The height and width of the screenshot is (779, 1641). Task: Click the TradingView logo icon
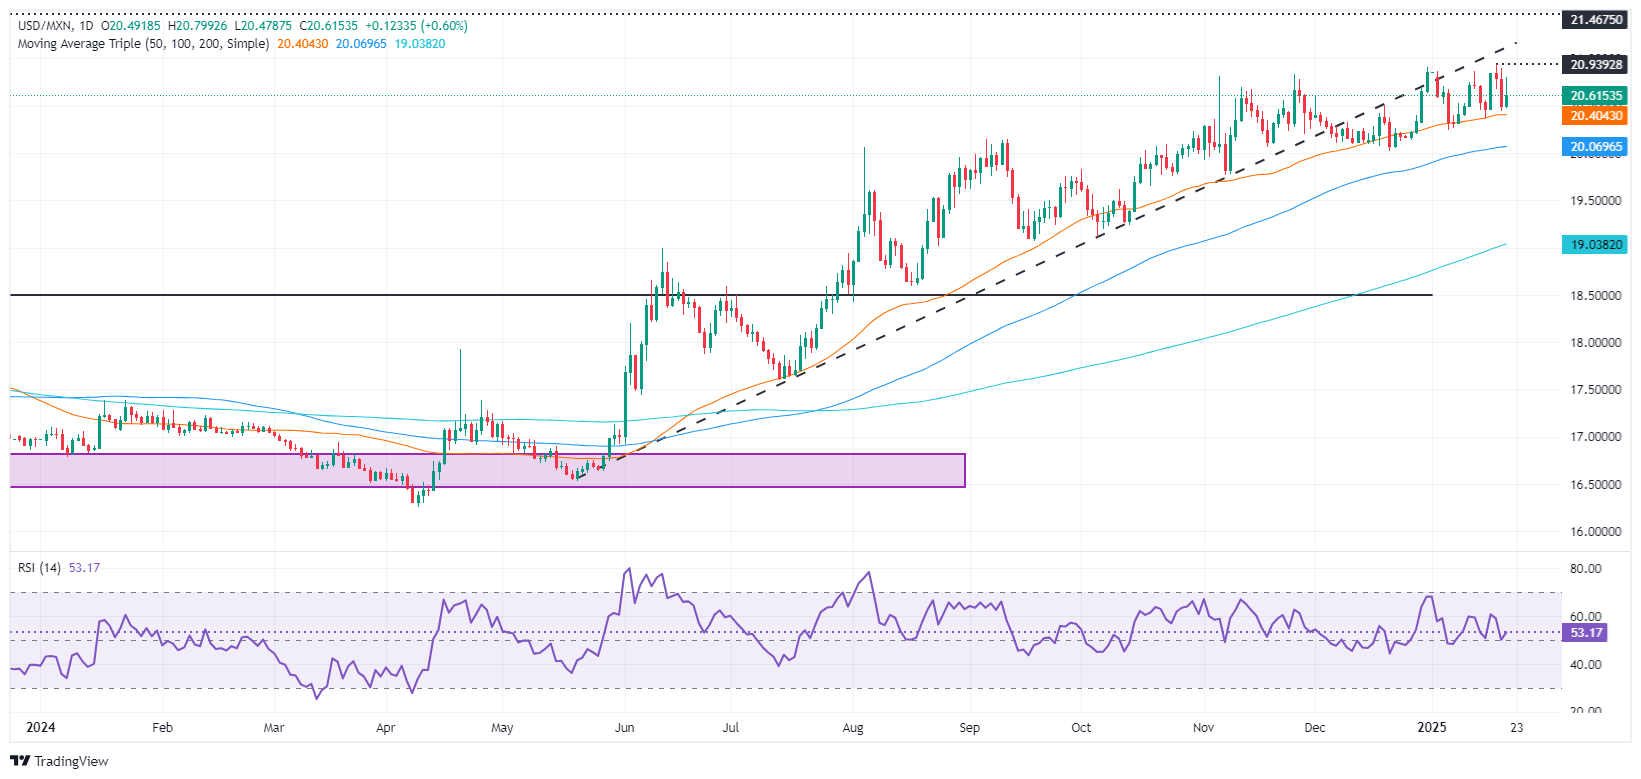pos(22,761)
